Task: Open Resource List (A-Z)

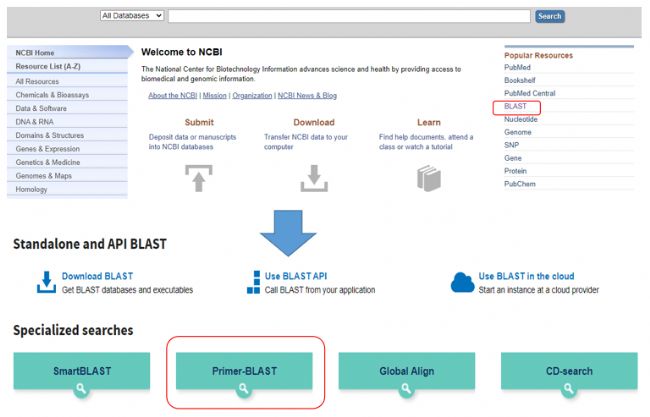Action: tap(68, 66)
